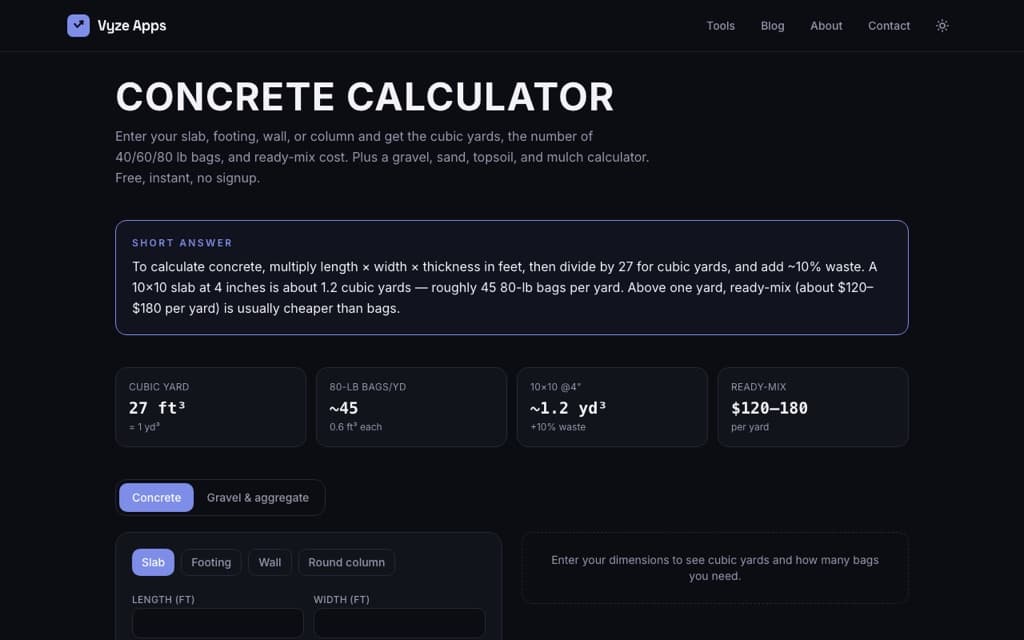Choose the Round column shape
1024x640 pixels.
coord(346,562)
